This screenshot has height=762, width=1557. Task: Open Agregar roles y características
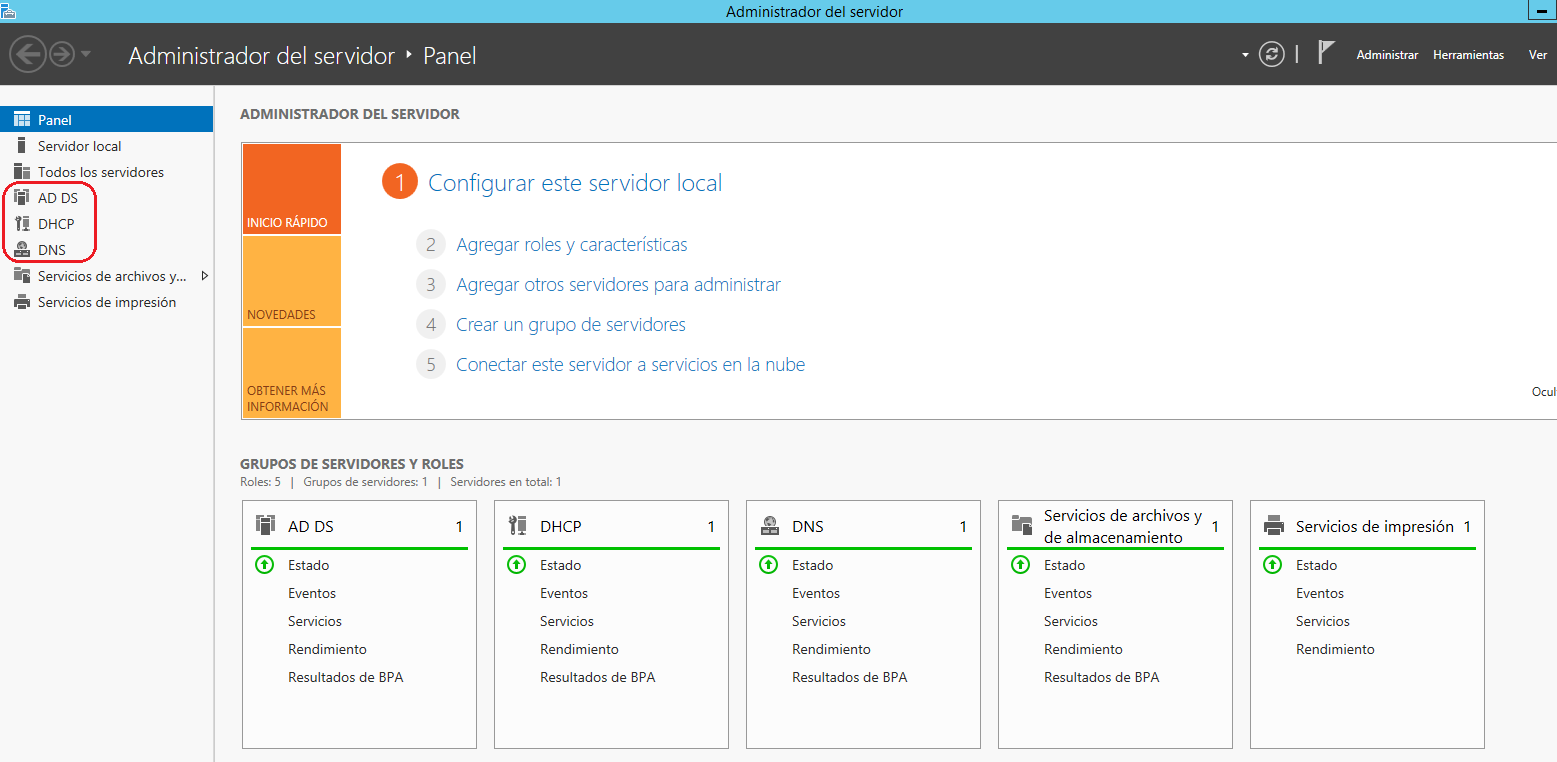point(572,245)
